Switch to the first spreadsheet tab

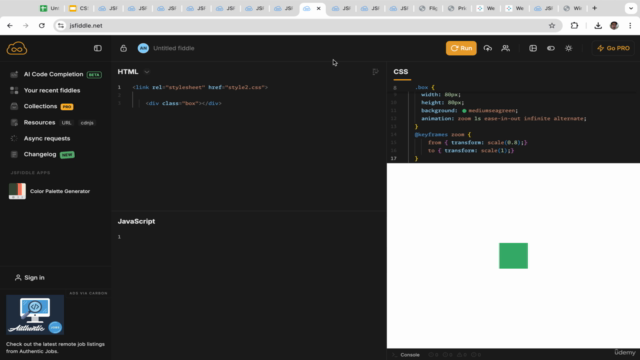coord(49,8)
